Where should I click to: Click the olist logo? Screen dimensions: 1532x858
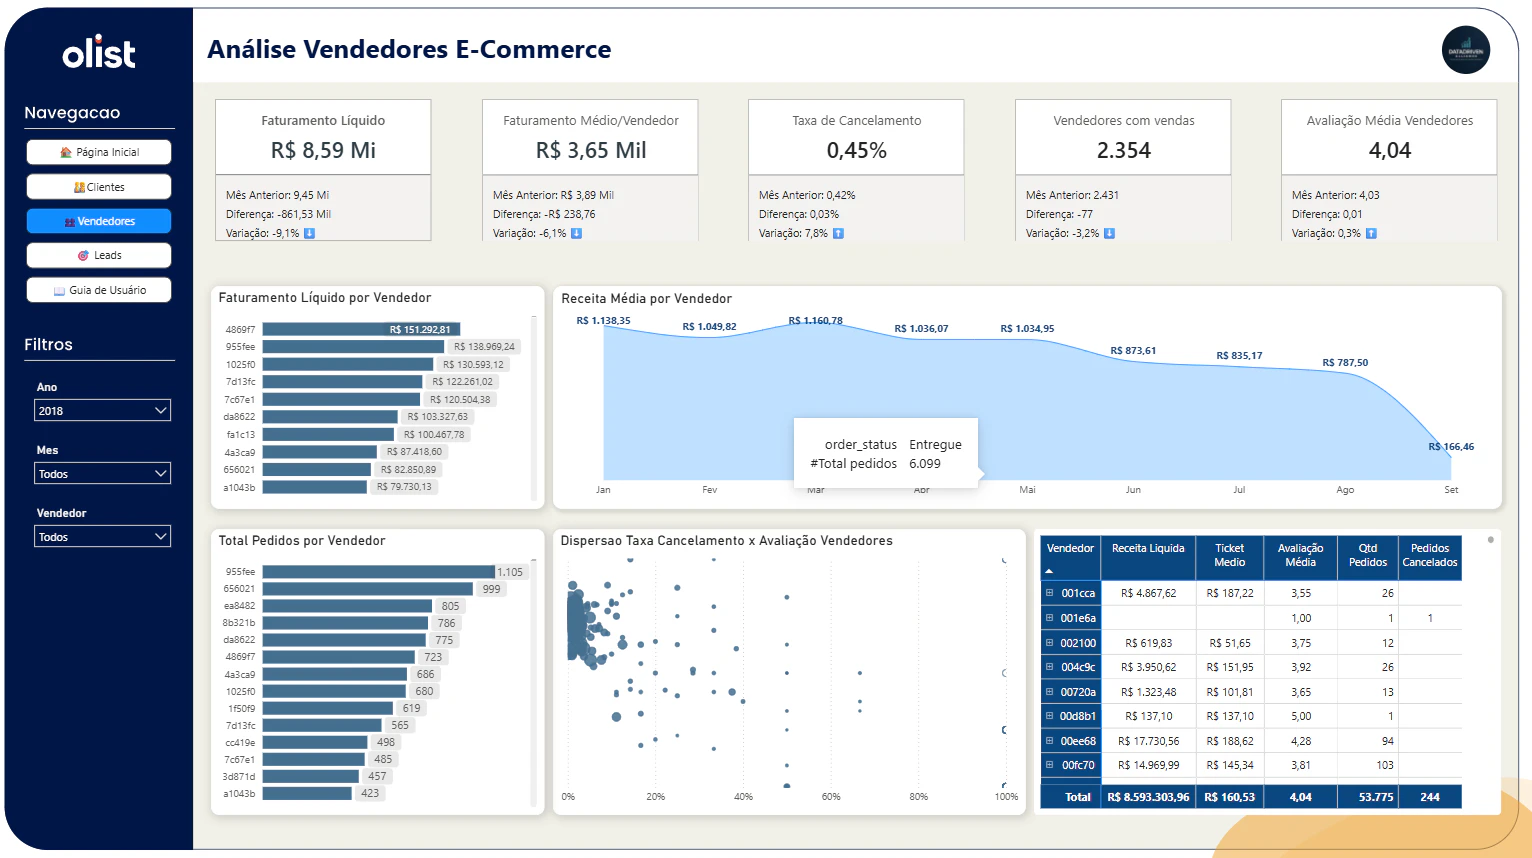[98, 52]
